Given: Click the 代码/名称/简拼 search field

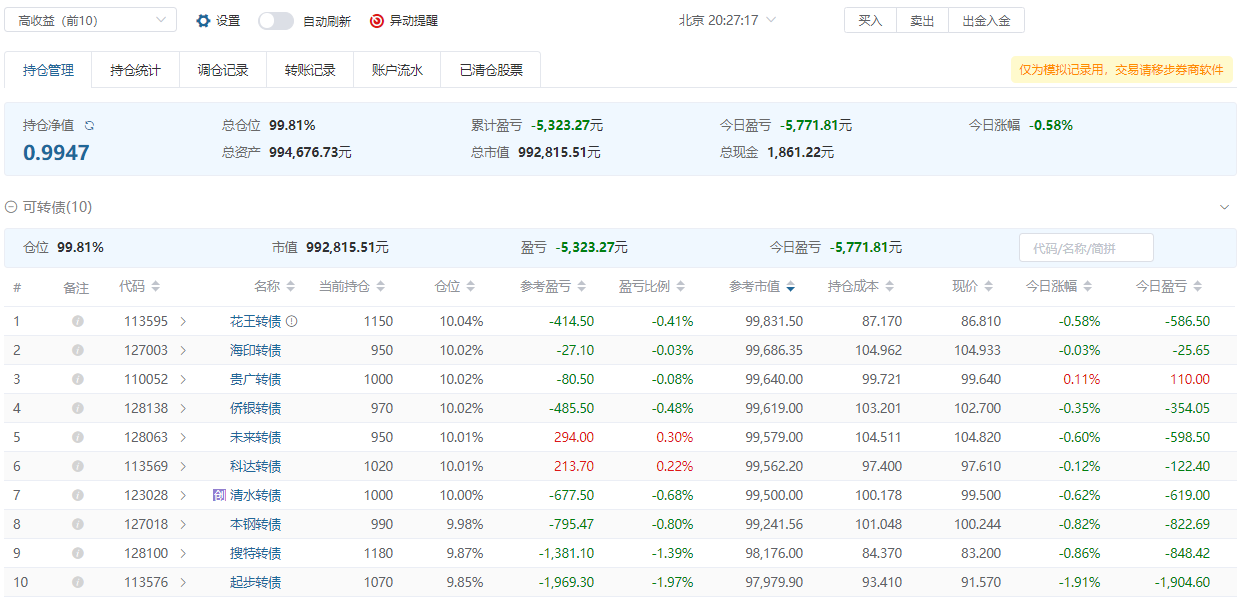Looking at the screenshot, I should click(x=1085, y=248).
